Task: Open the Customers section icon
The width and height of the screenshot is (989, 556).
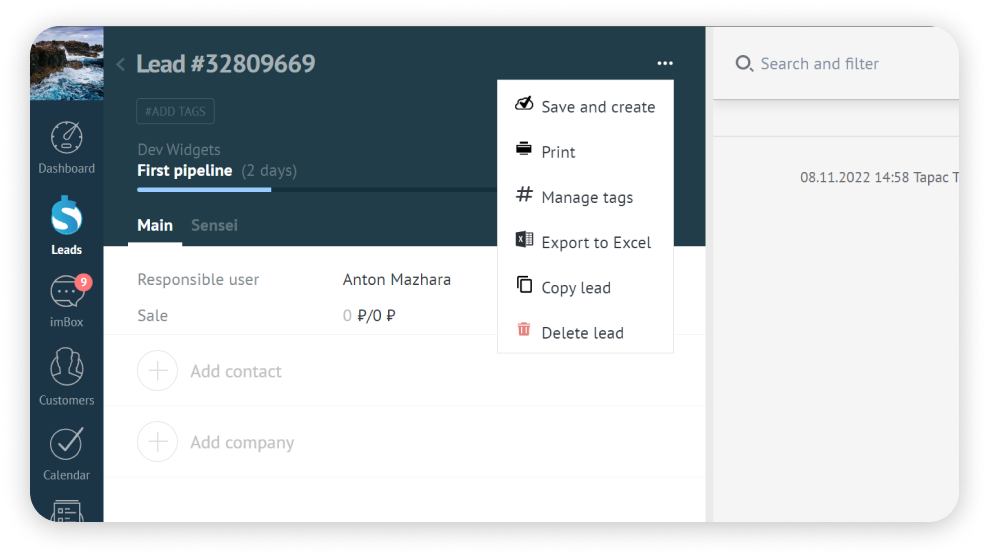Action: (66, 367)
